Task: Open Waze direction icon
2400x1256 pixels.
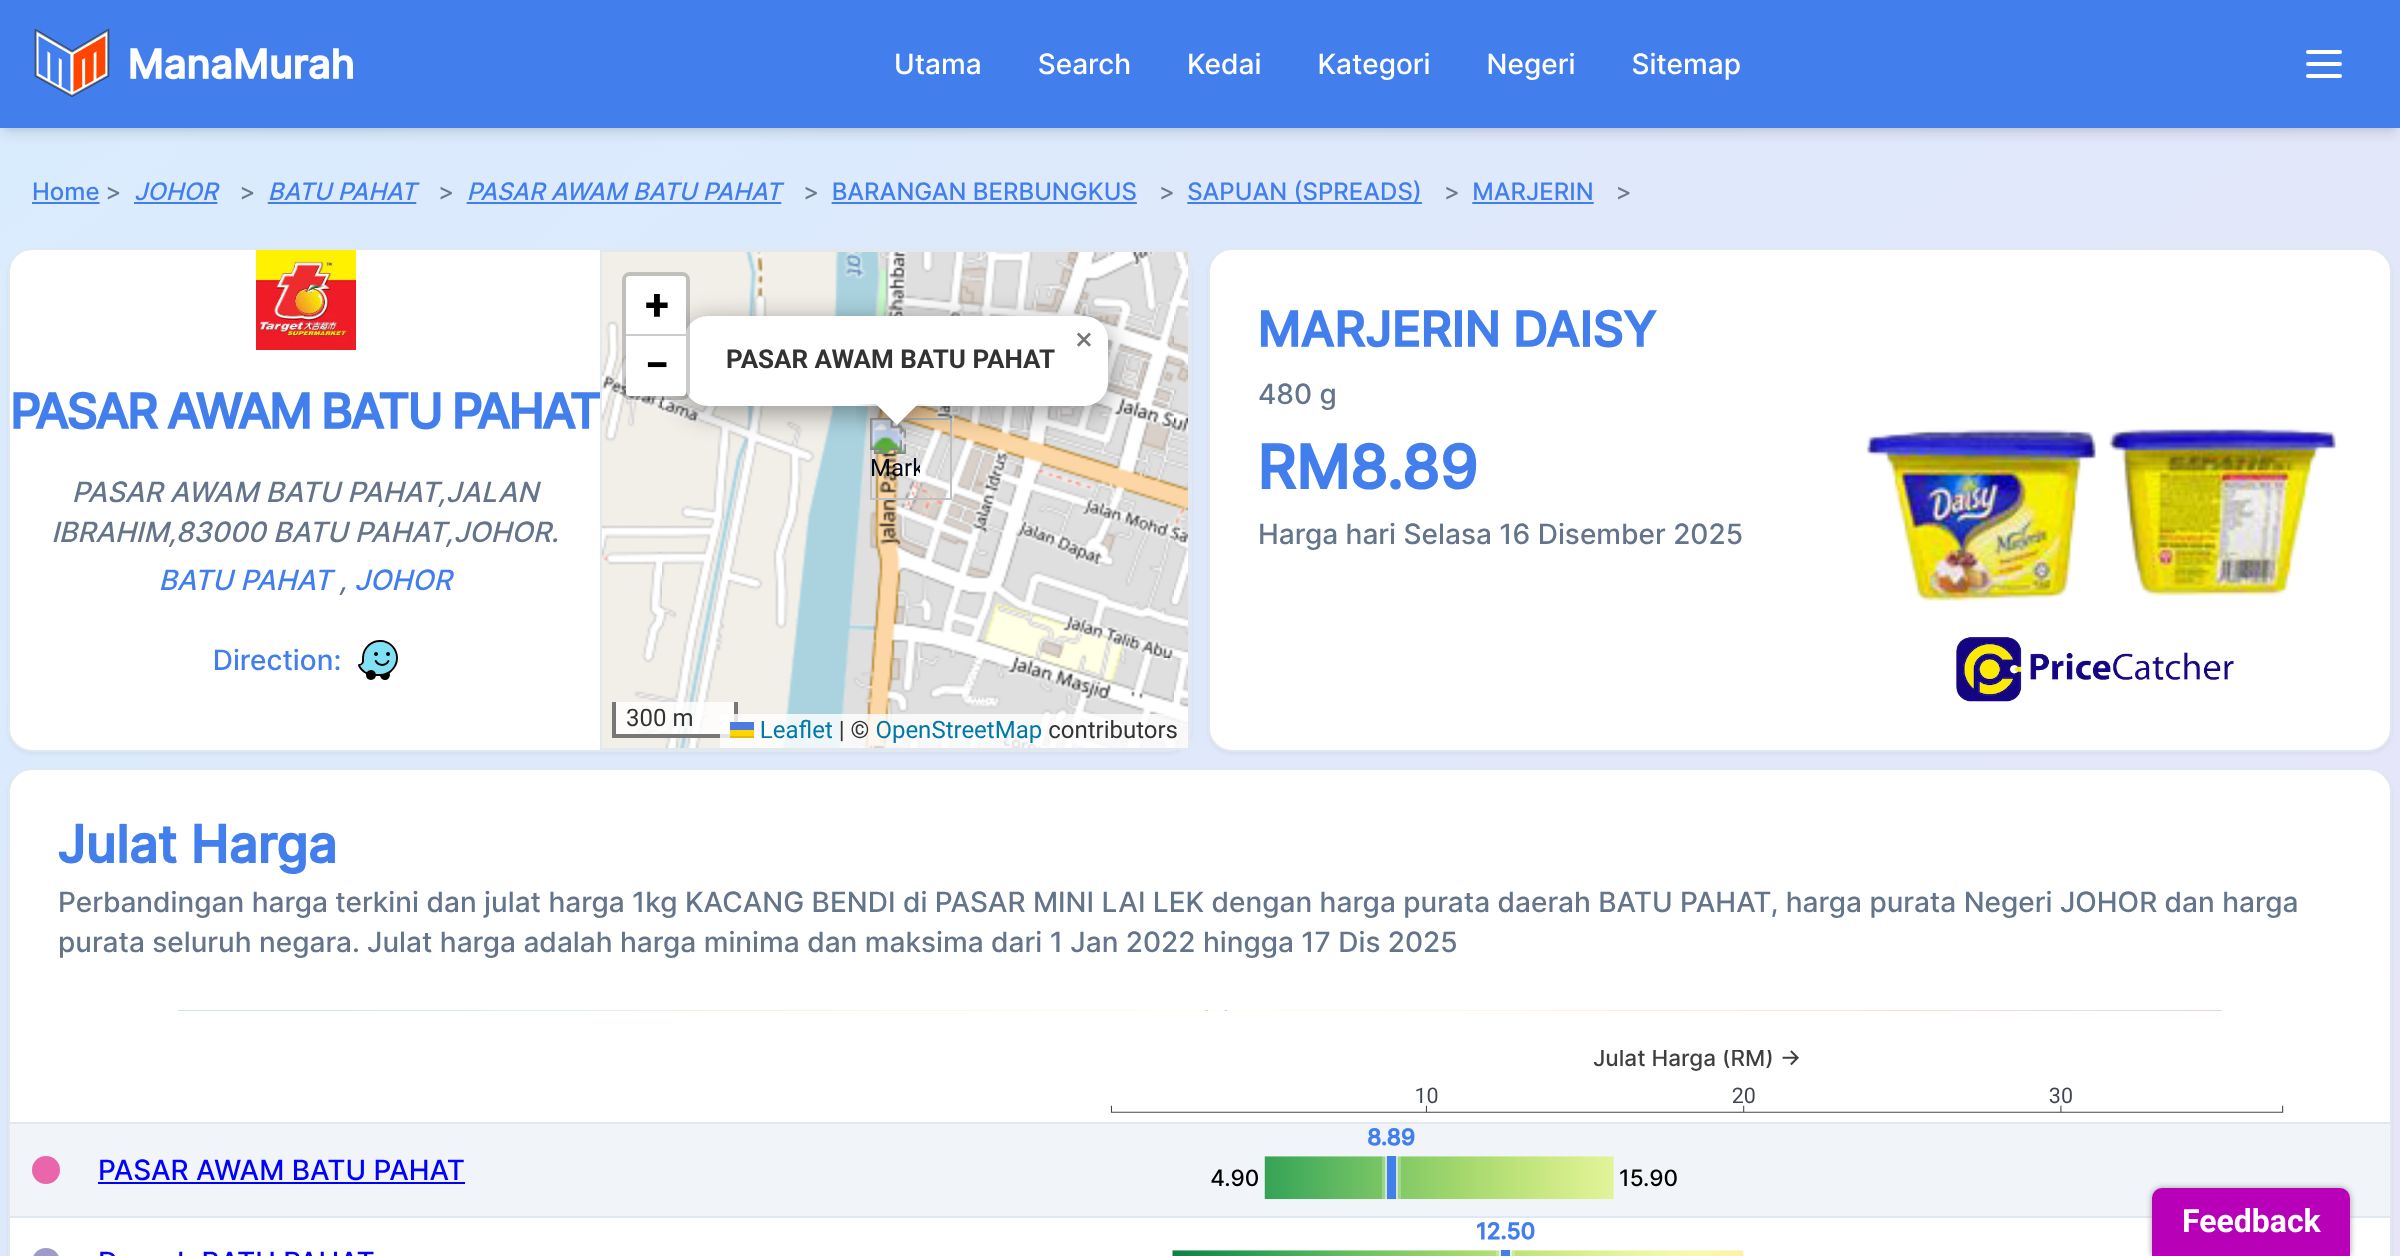Action: click(378, 660)
